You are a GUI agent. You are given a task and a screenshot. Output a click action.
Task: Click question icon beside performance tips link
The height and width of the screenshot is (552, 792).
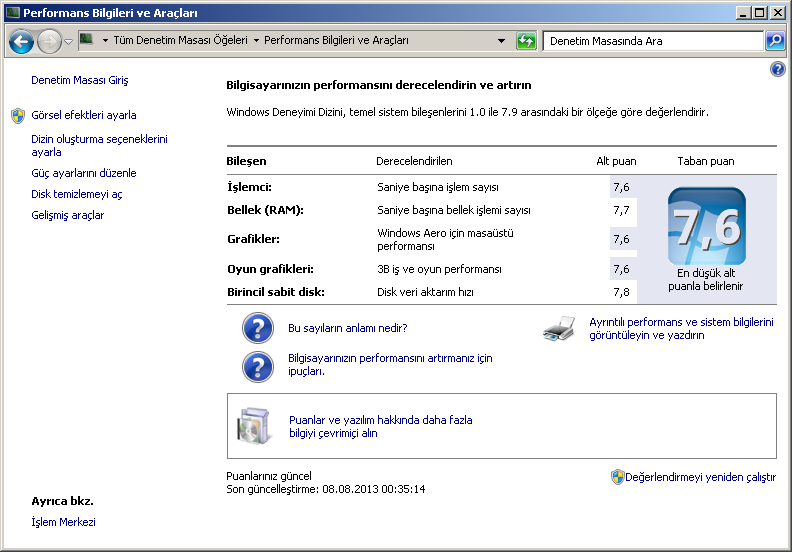tap(258, 365)
